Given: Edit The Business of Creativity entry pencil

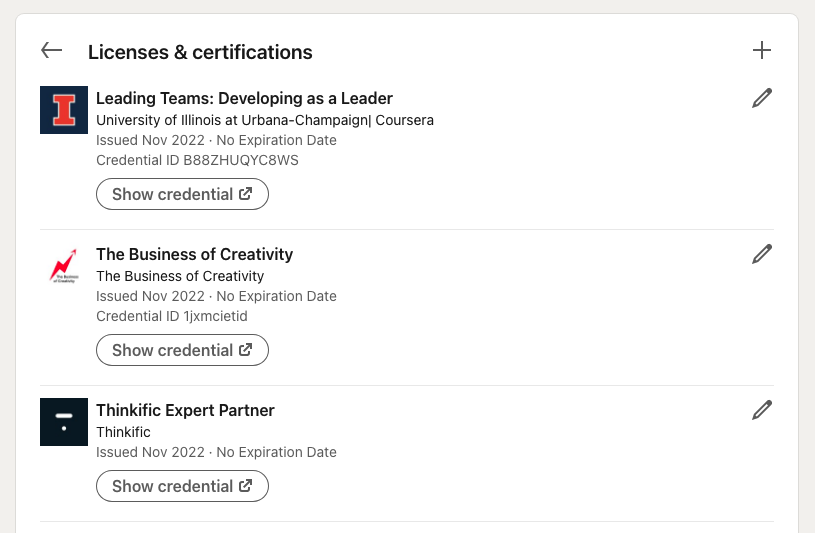Looking at the screenshot, I should tap(761, 254).
